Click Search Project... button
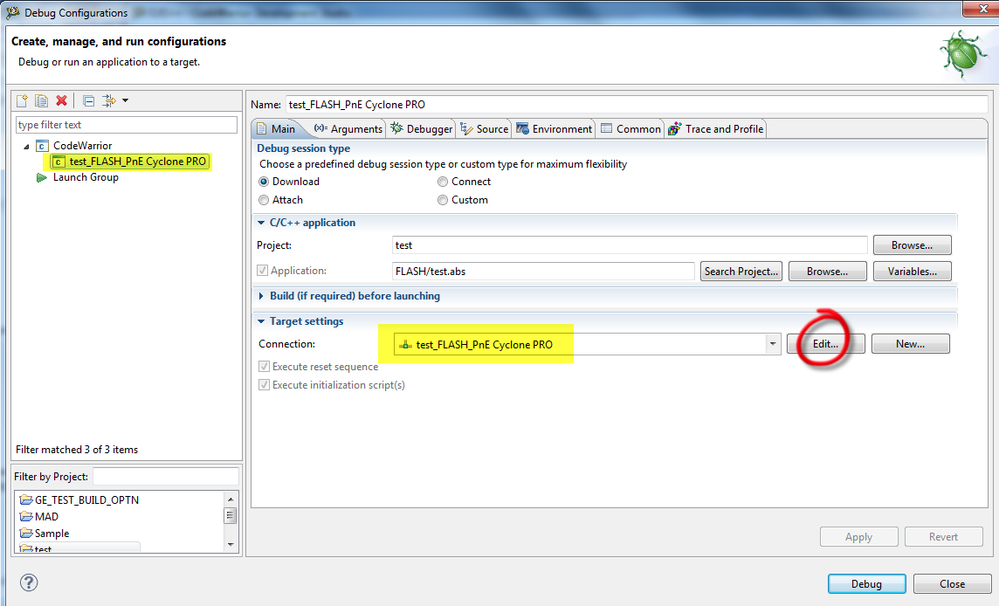 741,271
